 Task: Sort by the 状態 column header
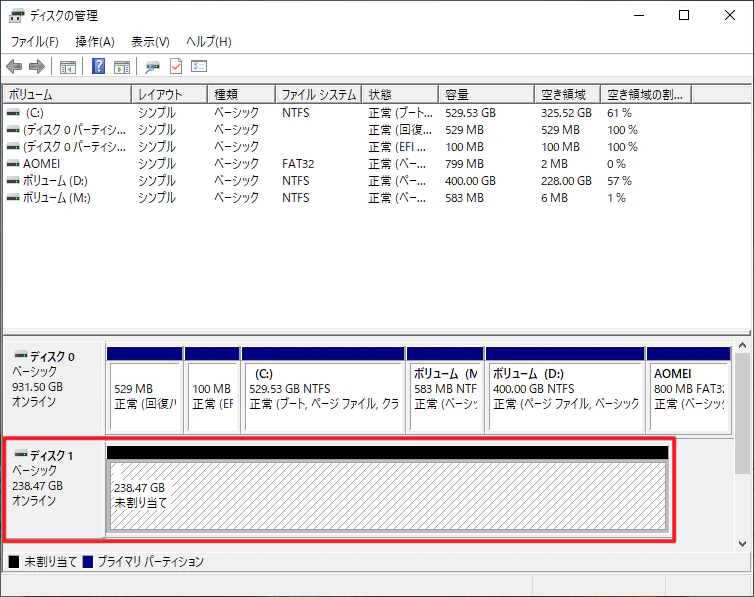(x=401, y=94)
